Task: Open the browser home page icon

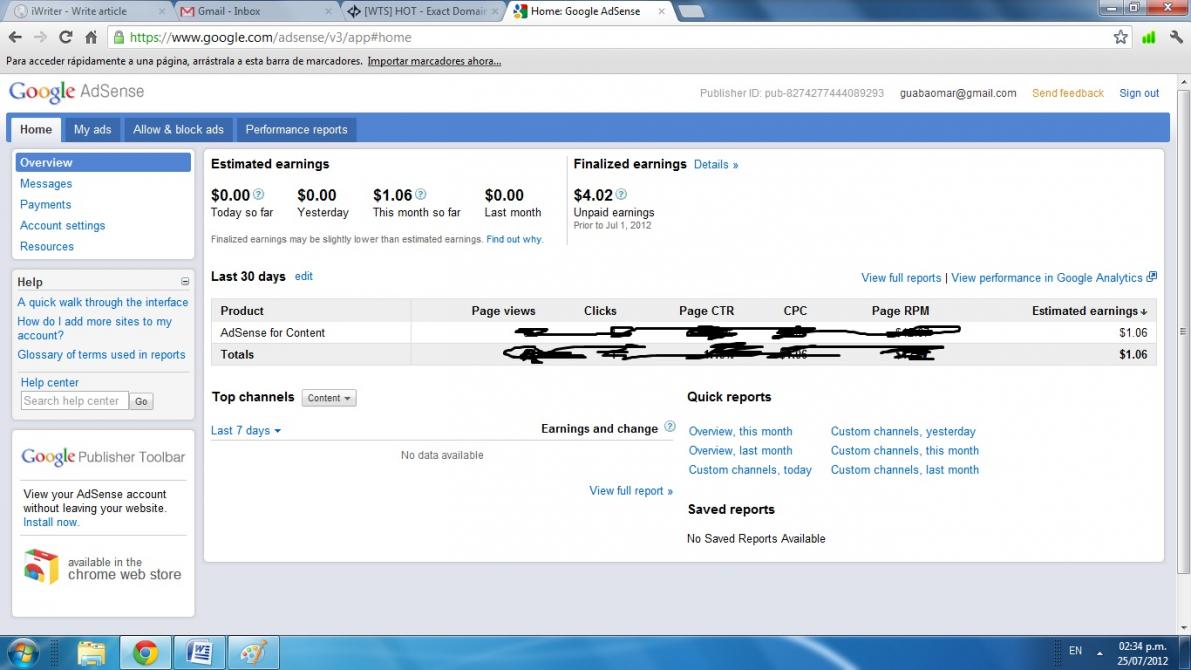Action: (x=91, y=37)
